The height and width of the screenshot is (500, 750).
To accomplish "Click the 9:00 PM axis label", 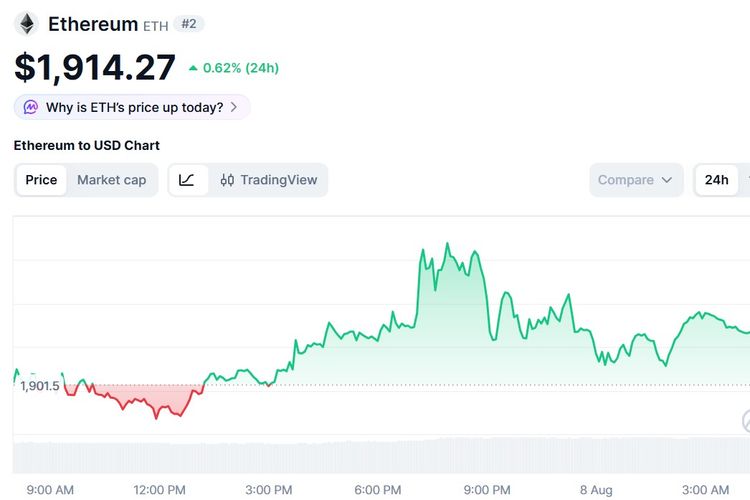I will pos(487,490).
